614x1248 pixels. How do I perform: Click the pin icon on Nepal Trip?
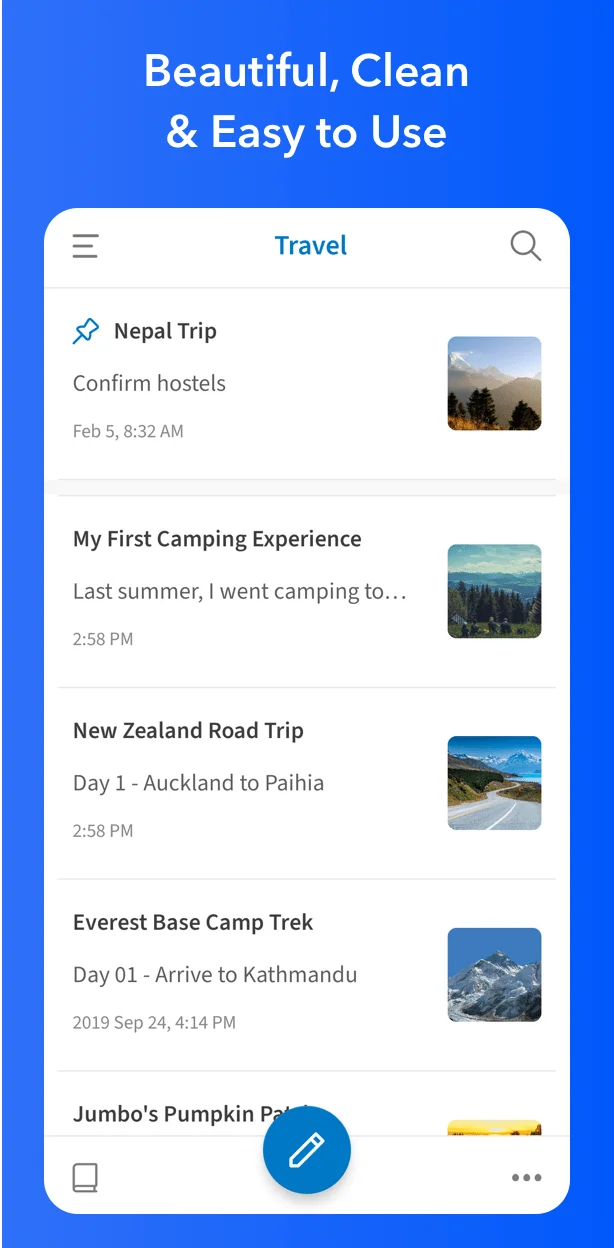pos(86,330)
